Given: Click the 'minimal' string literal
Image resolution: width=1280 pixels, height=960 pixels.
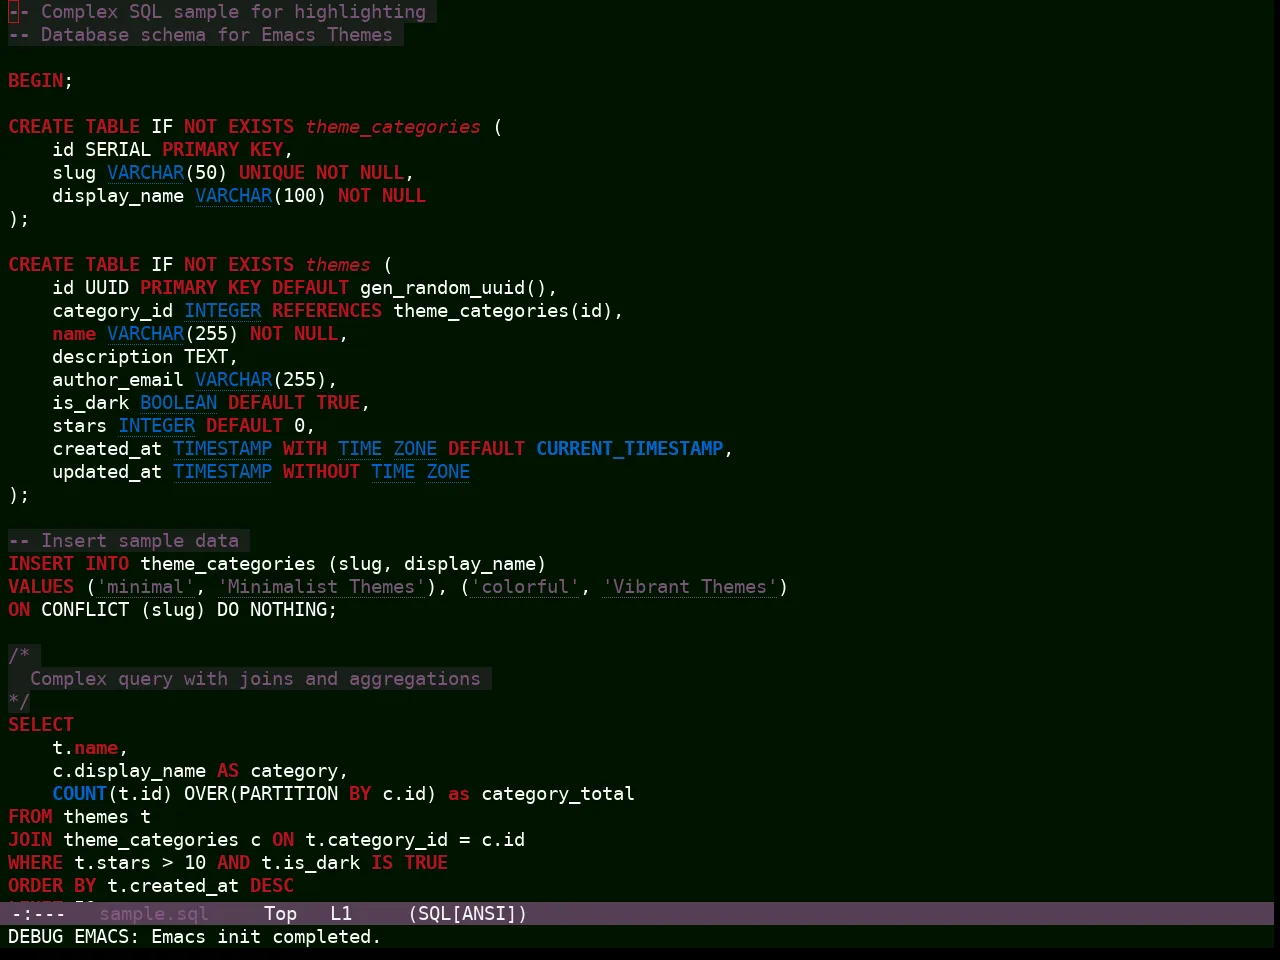Looking at the screenshot, I should click(x=146, y=587).
